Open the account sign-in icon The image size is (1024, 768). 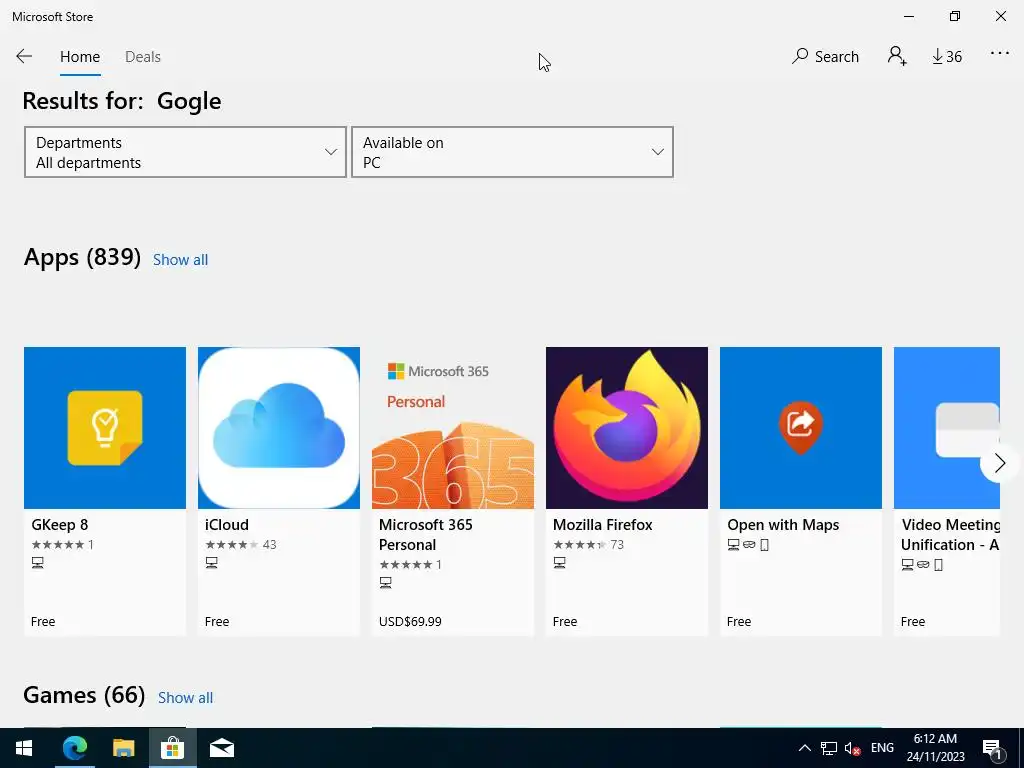coord(897,56)
